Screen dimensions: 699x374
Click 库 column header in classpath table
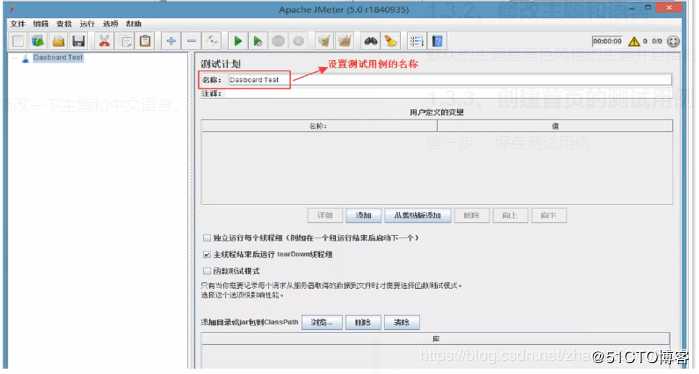[x=436, y=339]
